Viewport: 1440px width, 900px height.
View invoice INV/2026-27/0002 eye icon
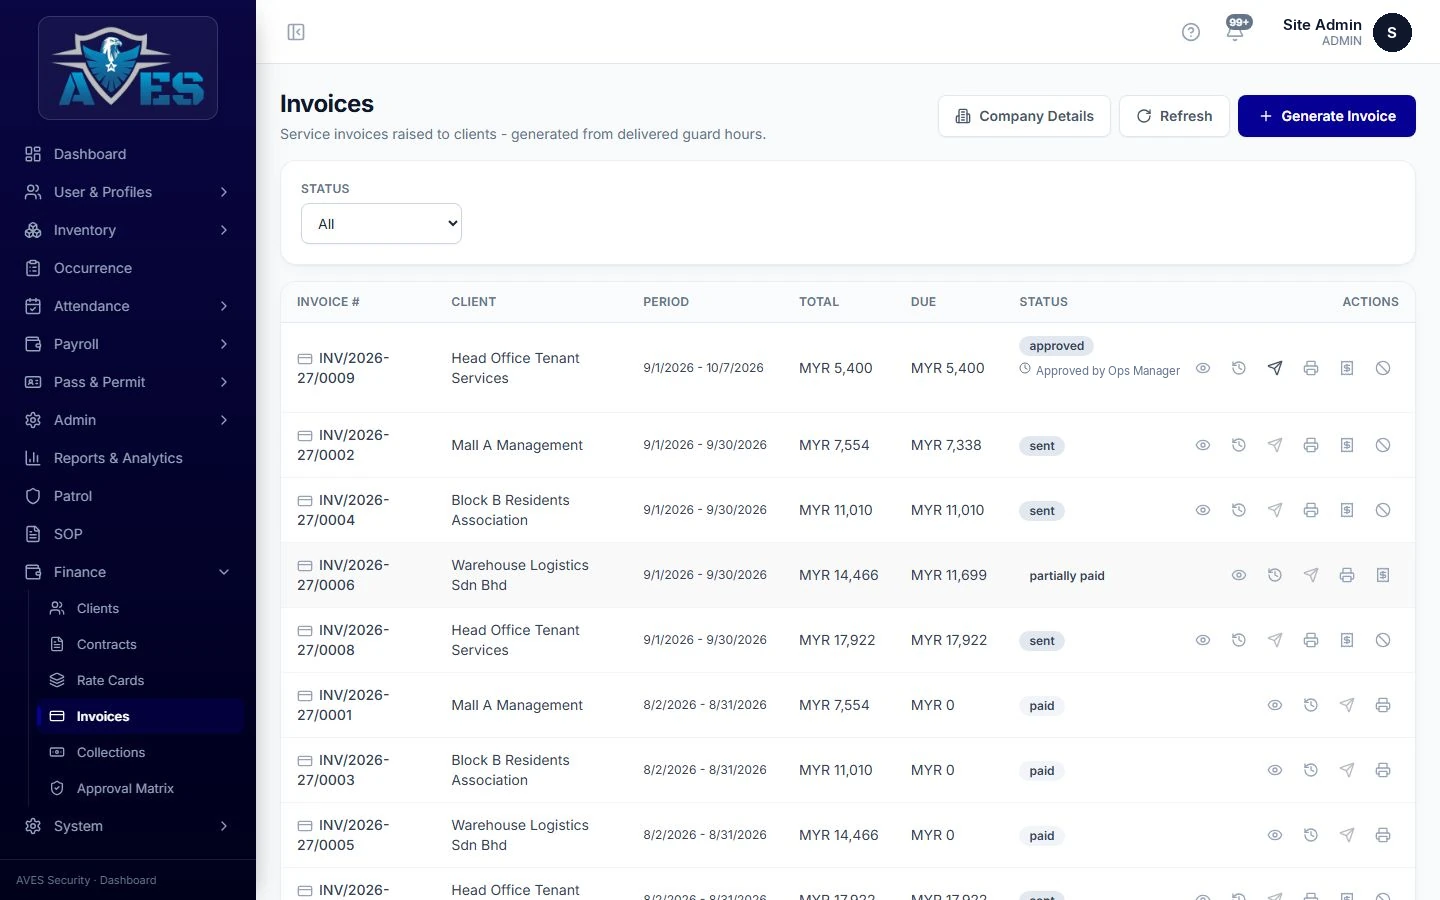(1203, 445)
